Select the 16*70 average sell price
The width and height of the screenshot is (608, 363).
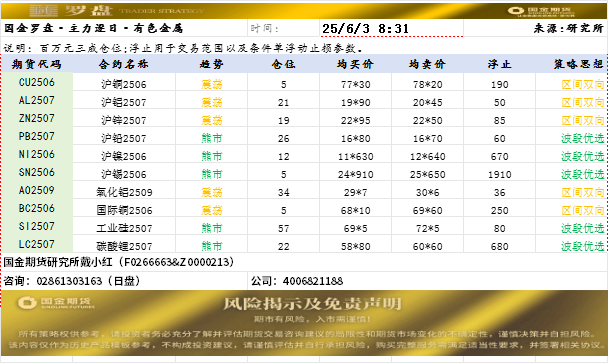point(427,138)
